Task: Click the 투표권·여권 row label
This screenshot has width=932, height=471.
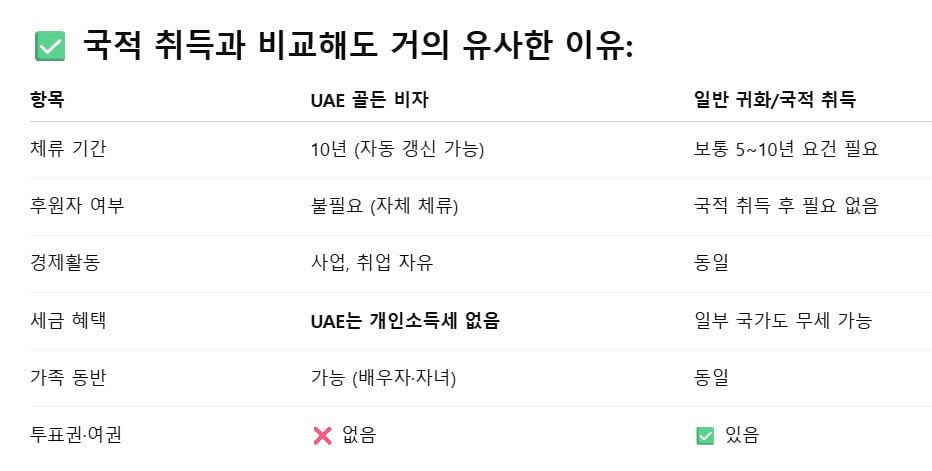Action: (75, 435)
